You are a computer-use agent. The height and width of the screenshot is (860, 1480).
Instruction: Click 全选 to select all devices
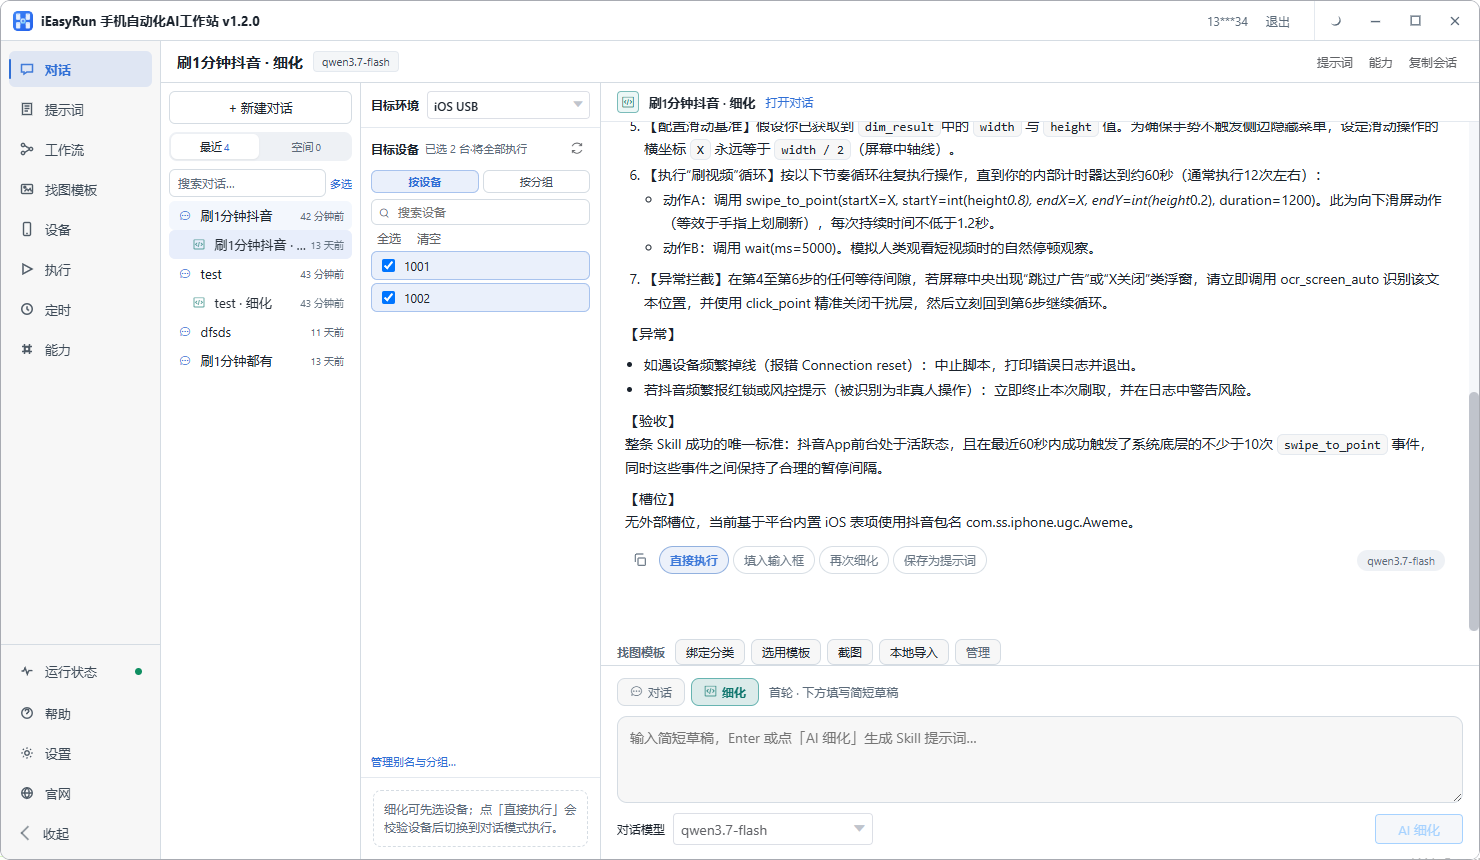(x=389, y=239)
